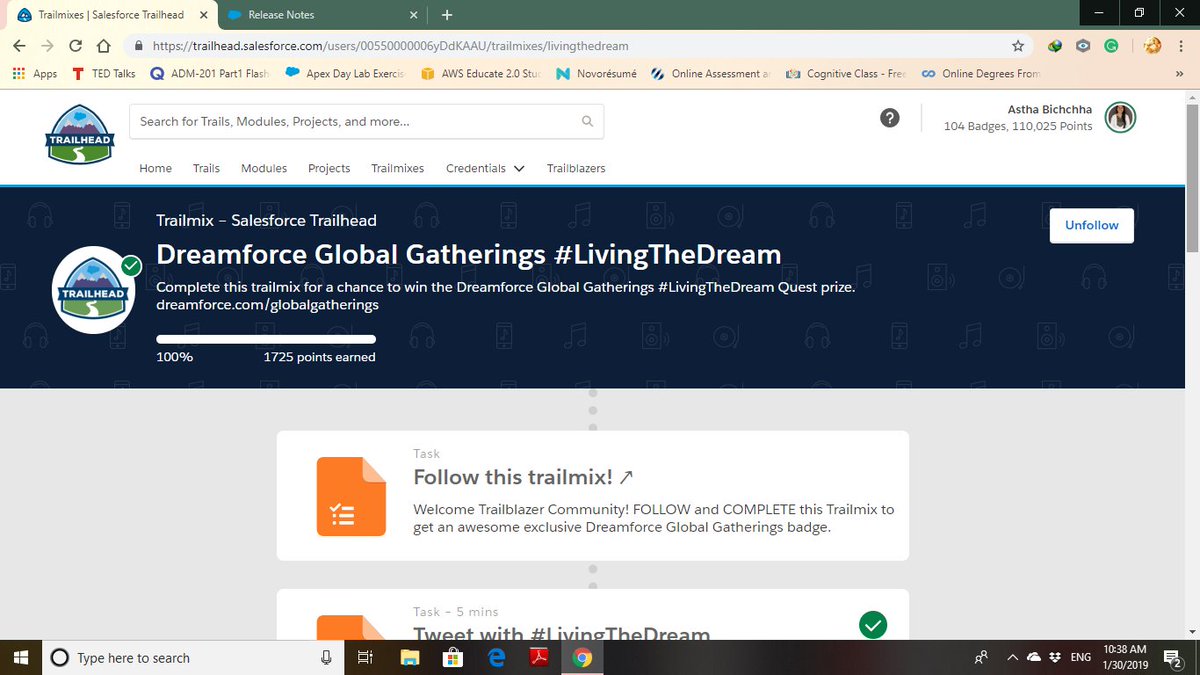Open the dreamforce.com/globalgatherings link
Viewport: 1200px width, 675px height.
coord(267,305)
